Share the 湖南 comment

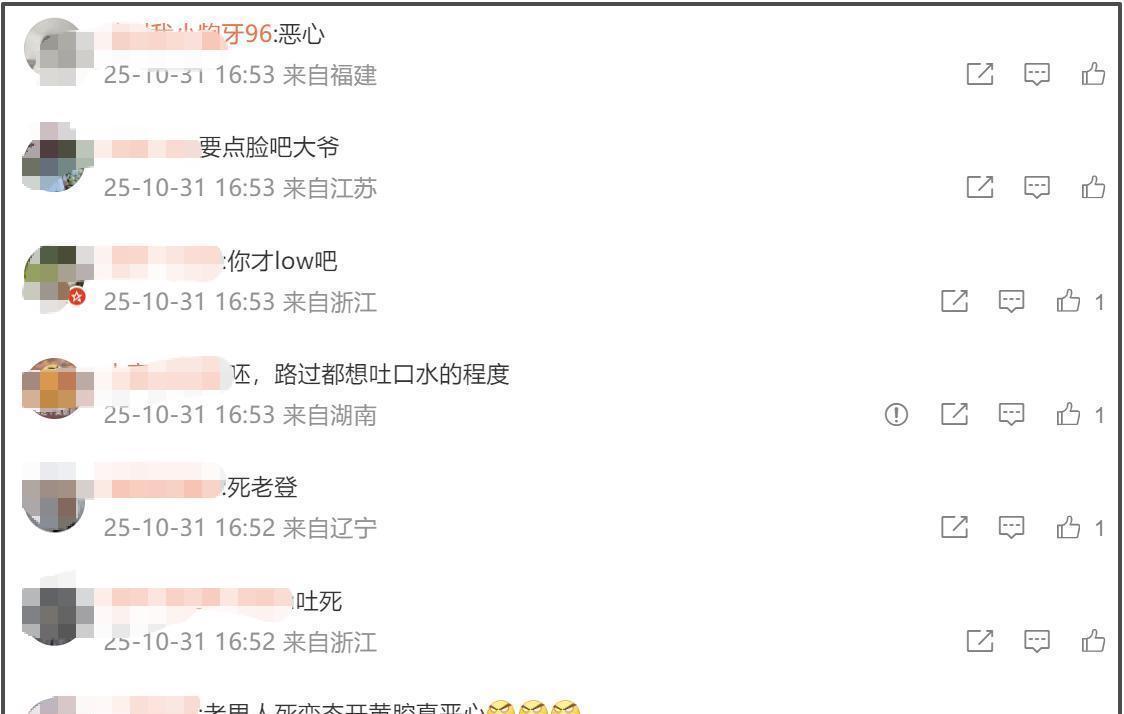click(x=954, y=414)
